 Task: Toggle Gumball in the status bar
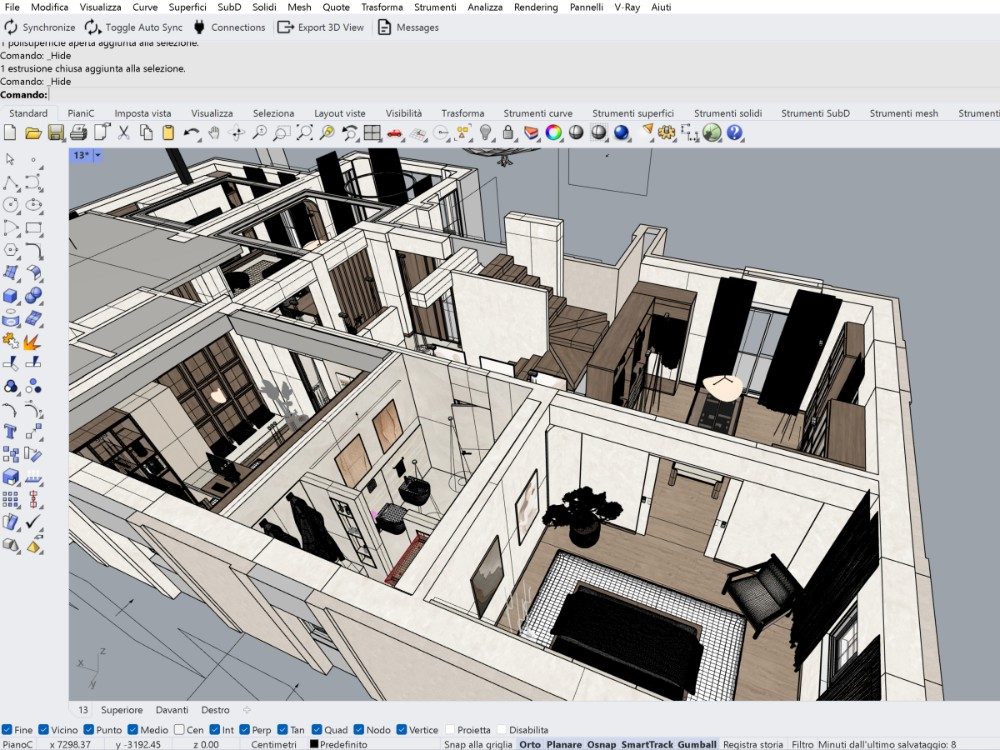pyautogui.click(x=697, y=744)
